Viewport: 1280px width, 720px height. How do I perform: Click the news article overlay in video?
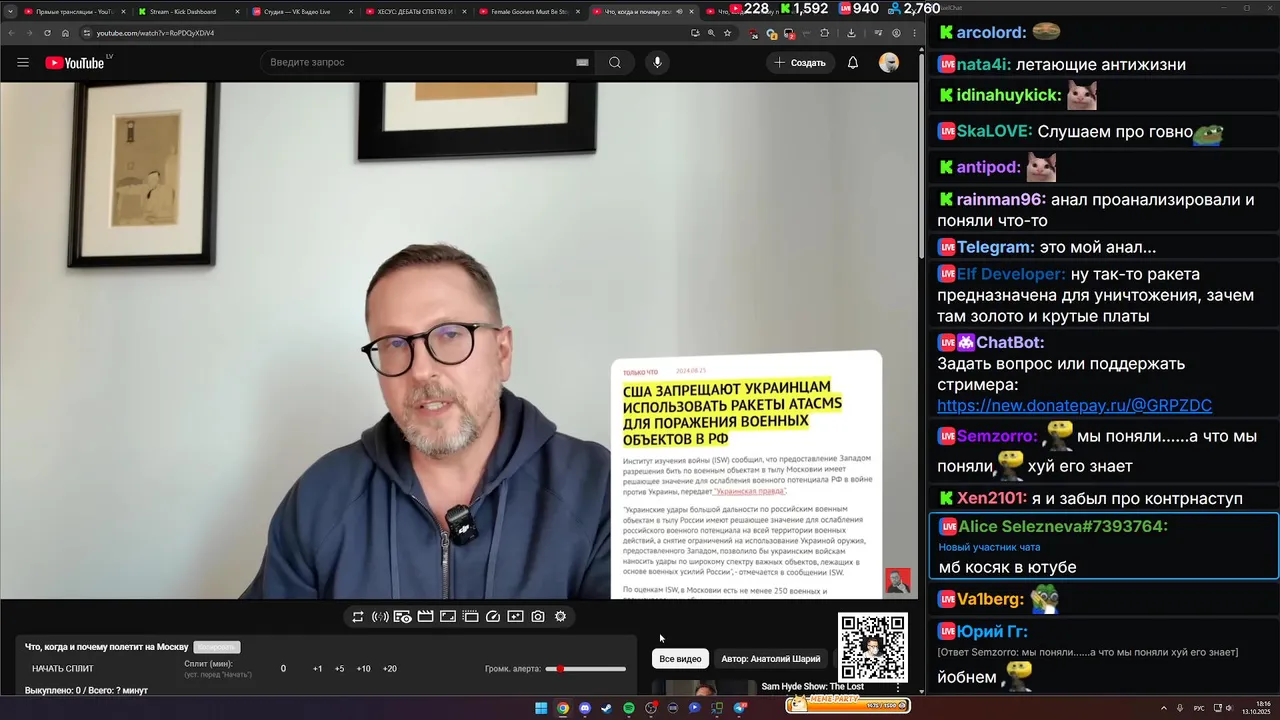tap(746, 475)
